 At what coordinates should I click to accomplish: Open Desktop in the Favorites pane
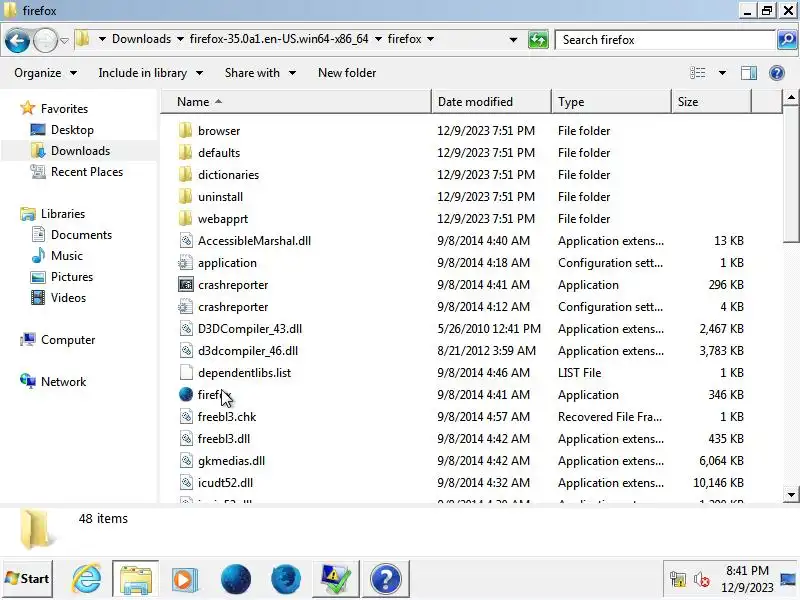[72, 130]
